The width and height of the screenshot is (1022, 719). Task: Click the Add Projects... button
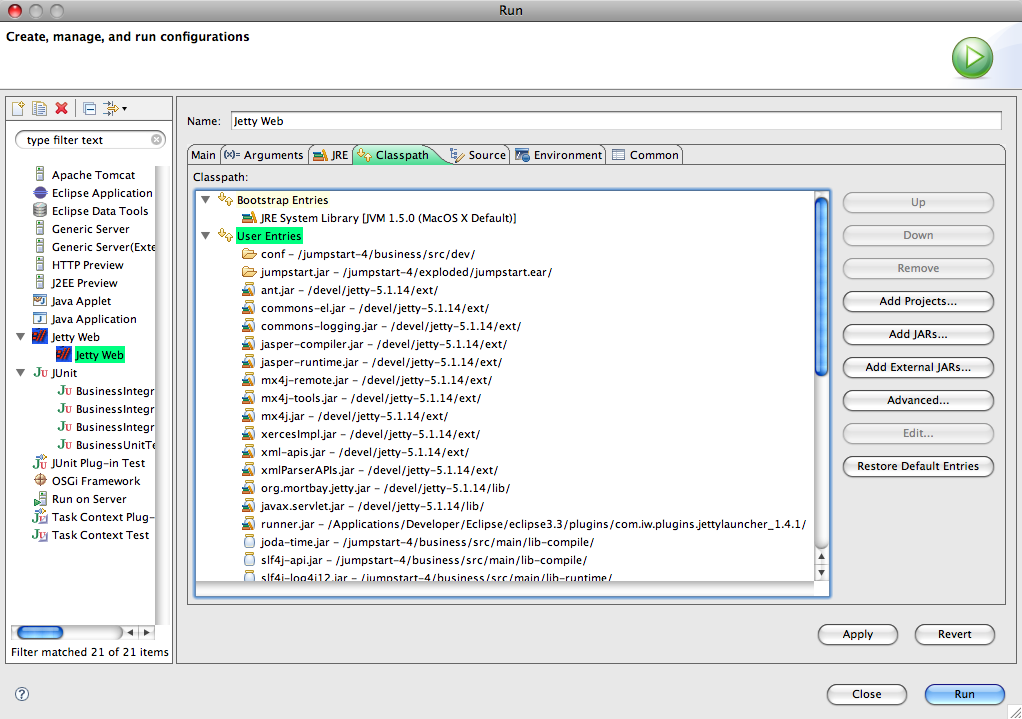click(x=918, y=301)
